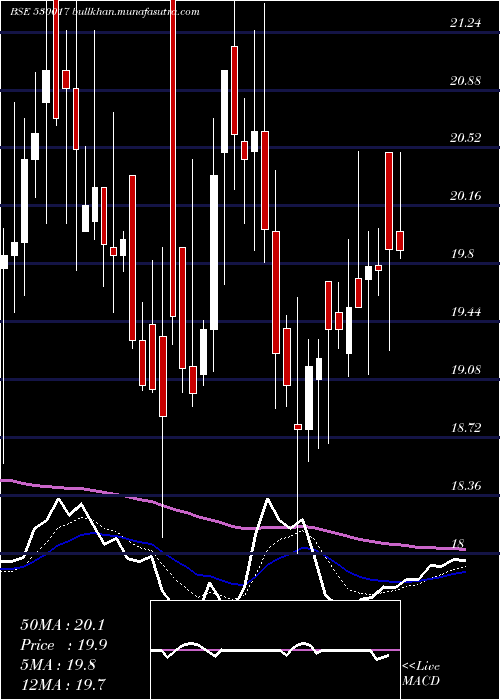Click the 5MA : 19.8 legend text
The width and height of the screenshot is (500, 700).
pyautogui.click(x=58, y=665)
